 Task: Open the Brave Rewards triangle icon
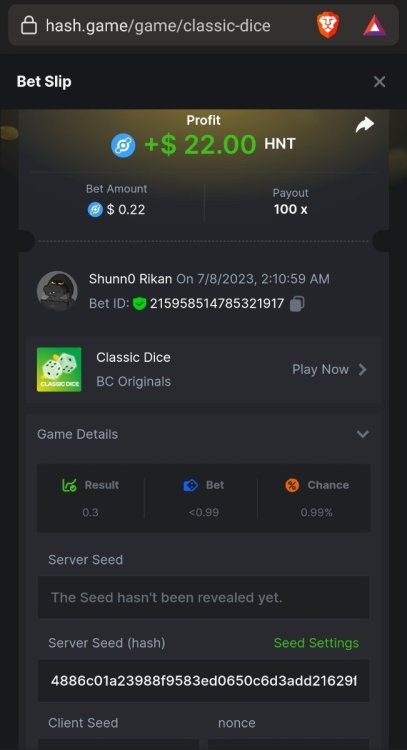[x=374, y=26]
